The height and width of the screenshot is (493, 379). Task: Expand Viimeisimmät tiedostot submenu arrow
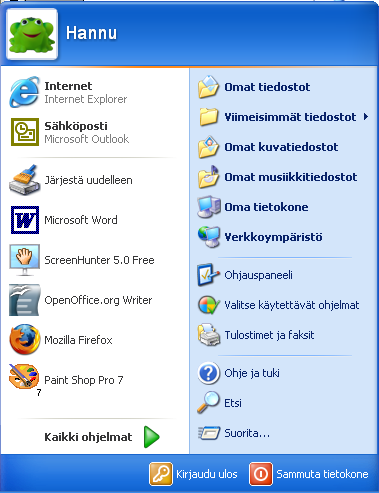point(366,117)
